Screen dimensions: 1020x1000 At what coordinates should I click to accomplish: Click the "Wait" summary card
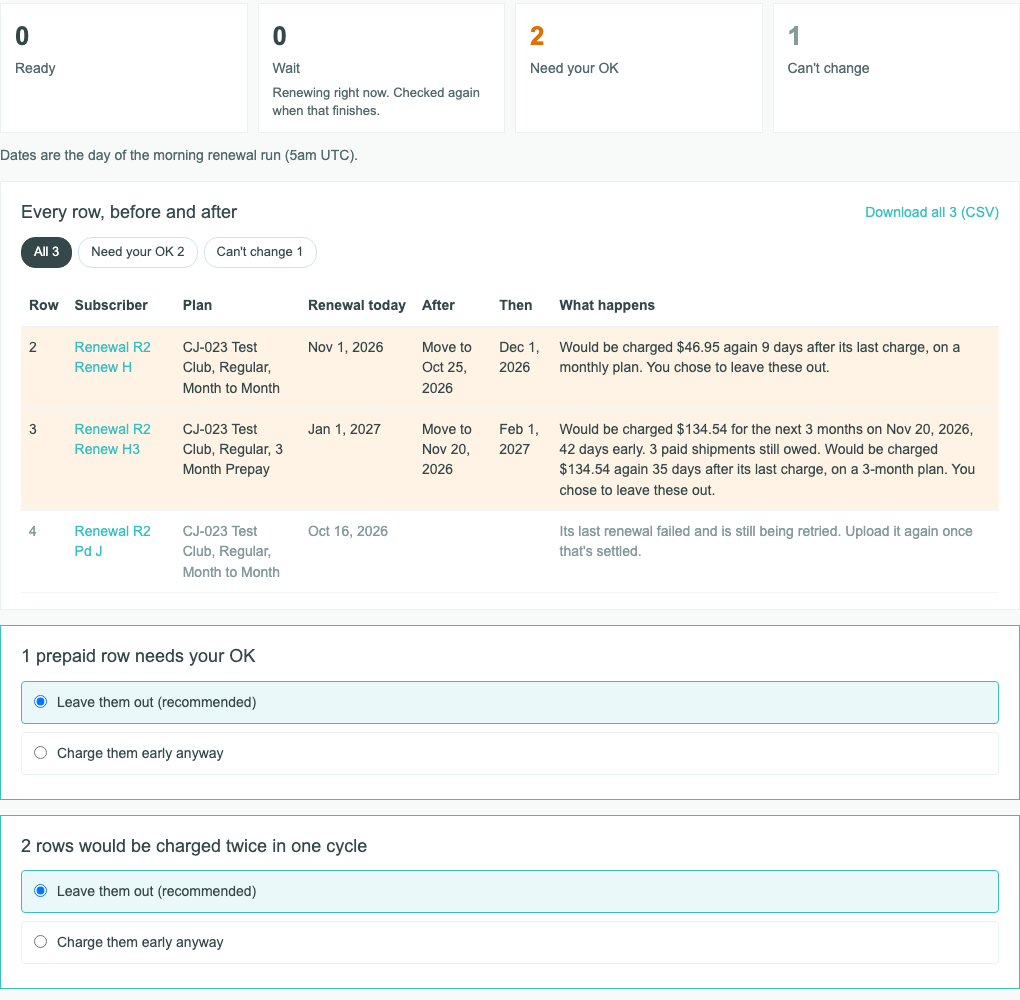(381, 68)
